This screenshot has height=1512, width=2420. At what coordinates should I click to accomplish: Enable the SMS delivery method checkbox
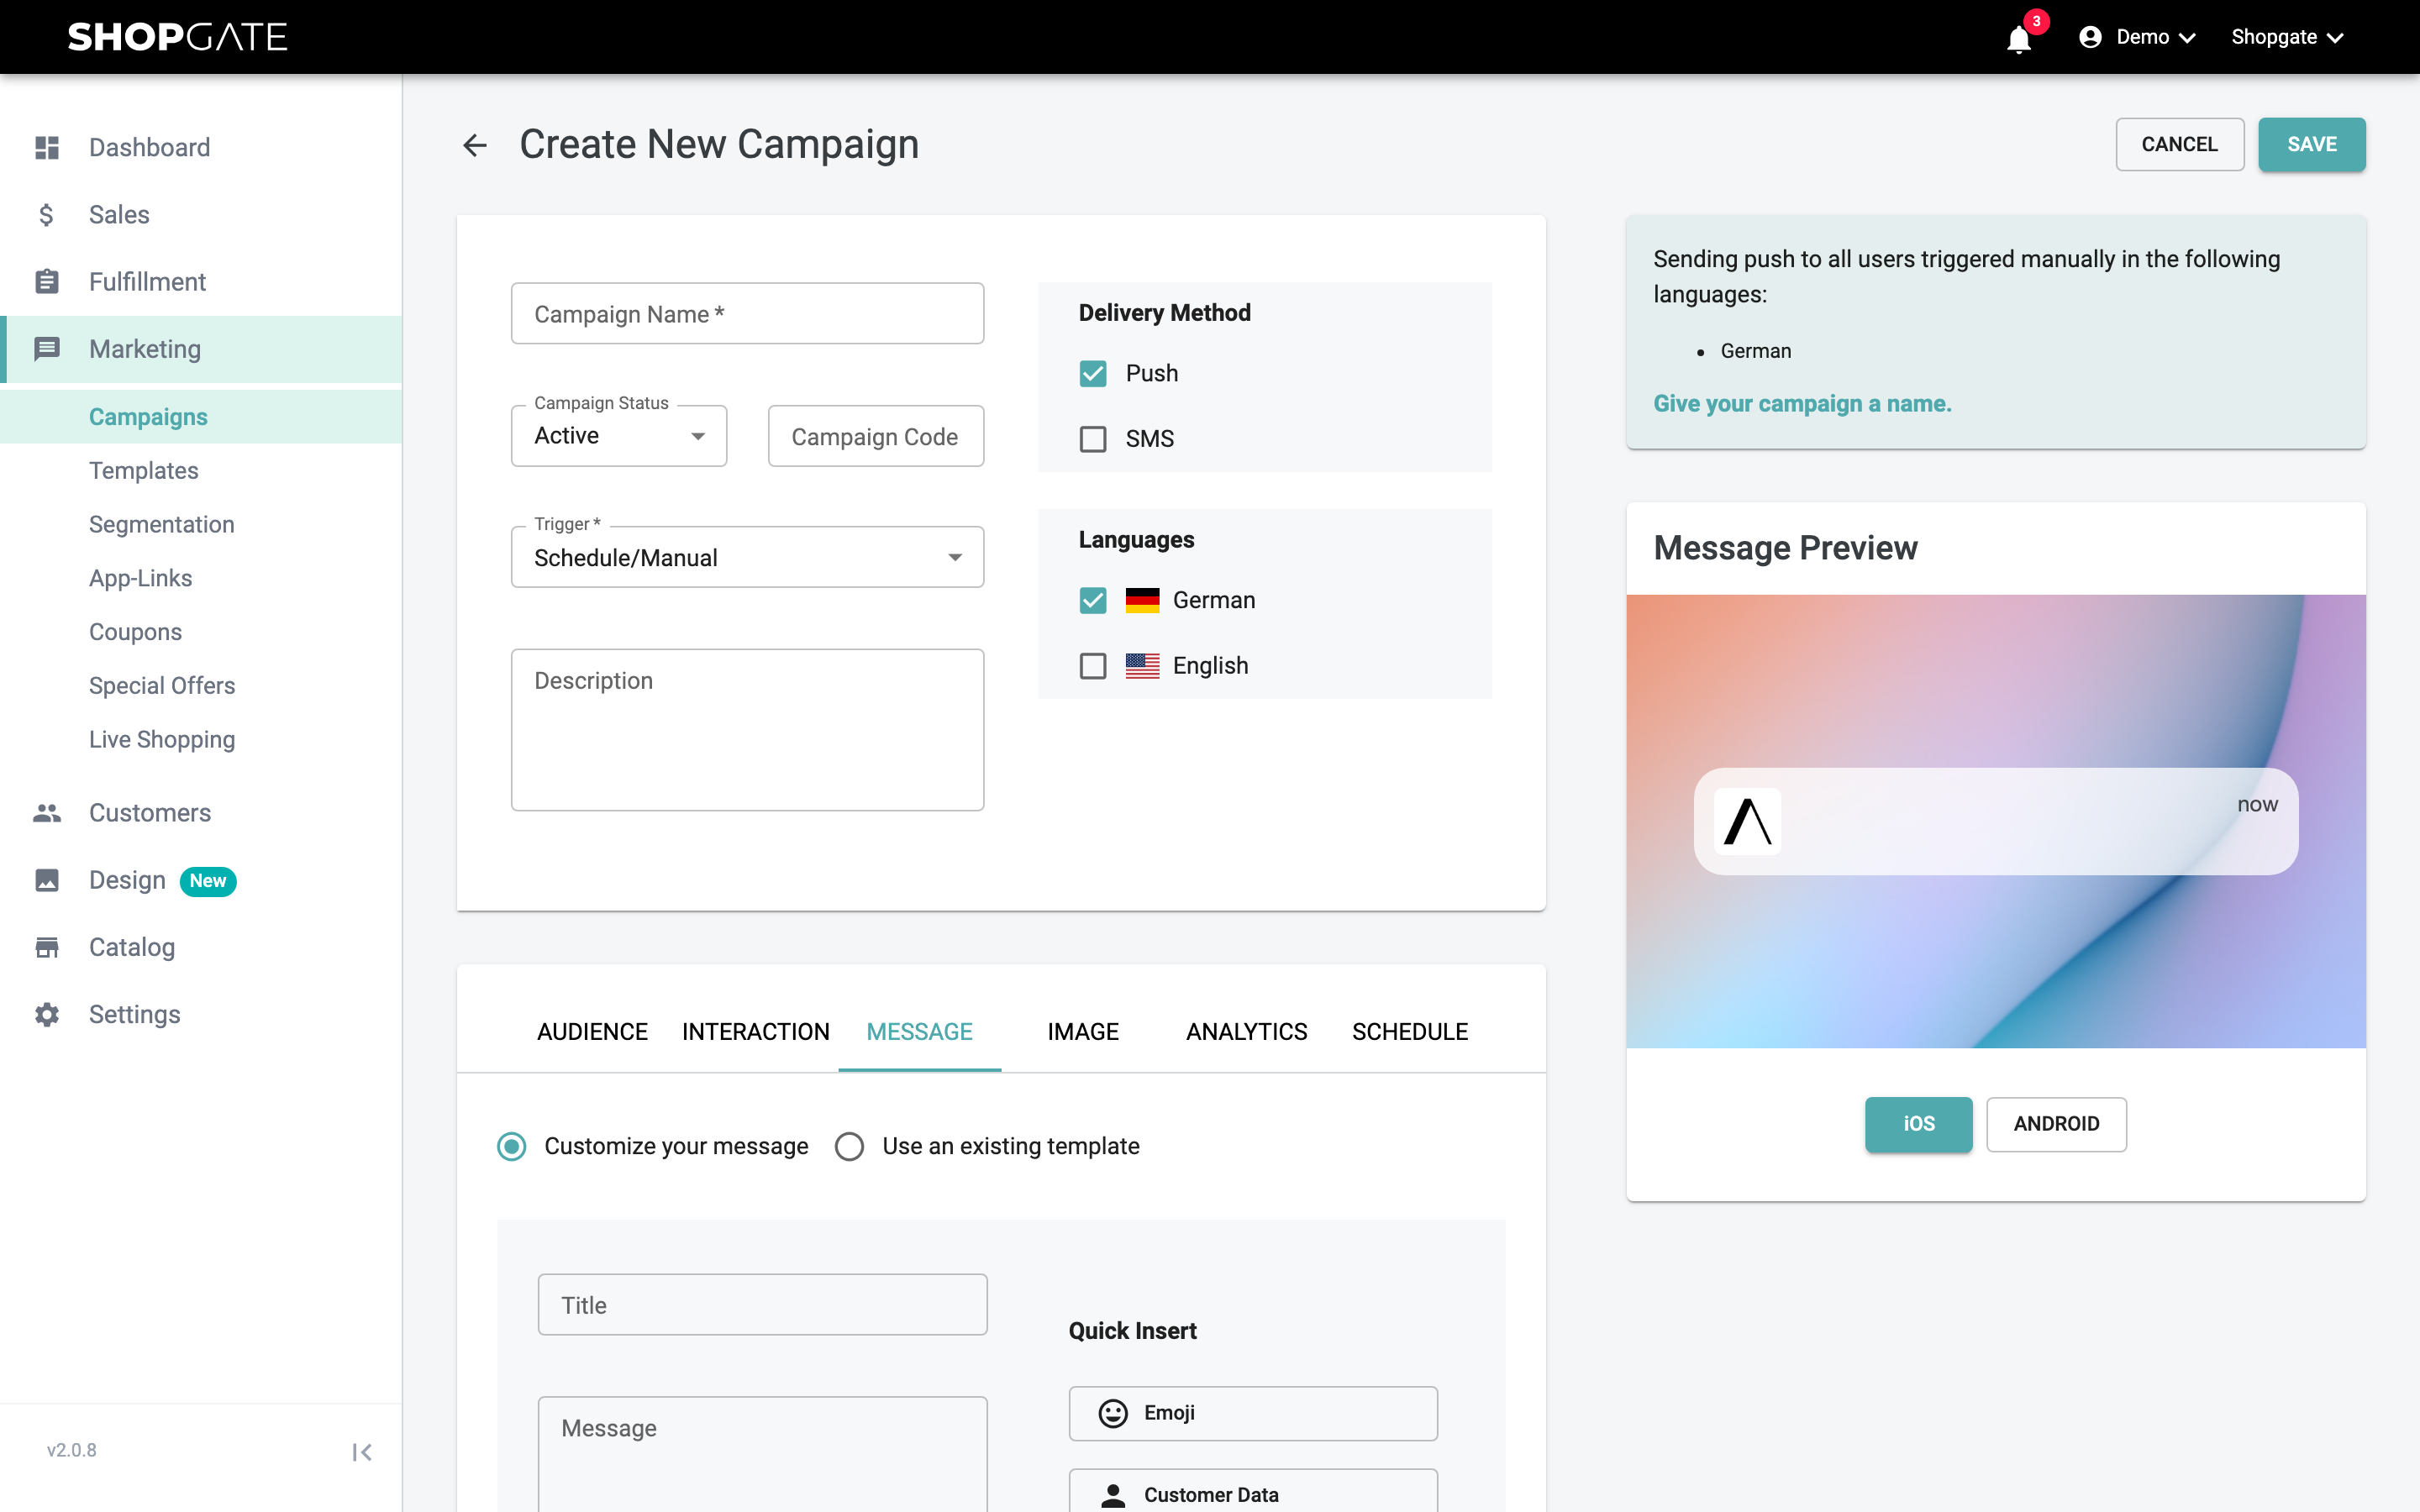1093,439
